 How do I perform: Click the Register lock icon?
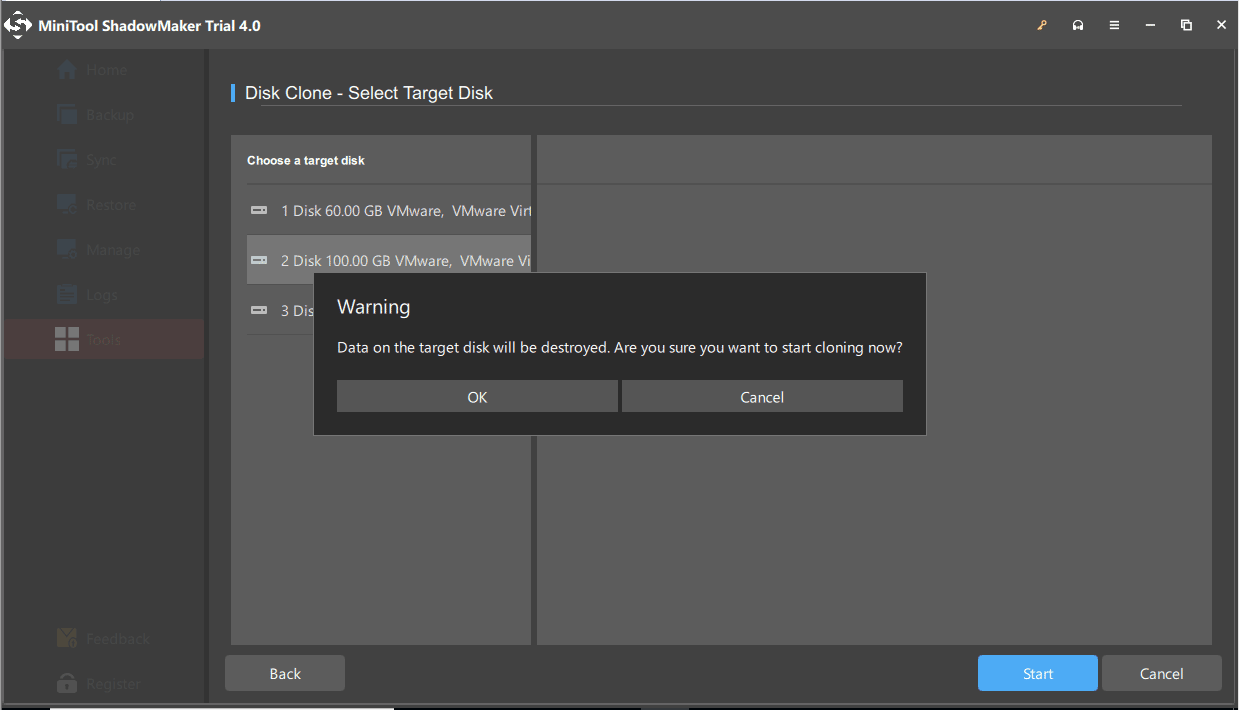66,683
